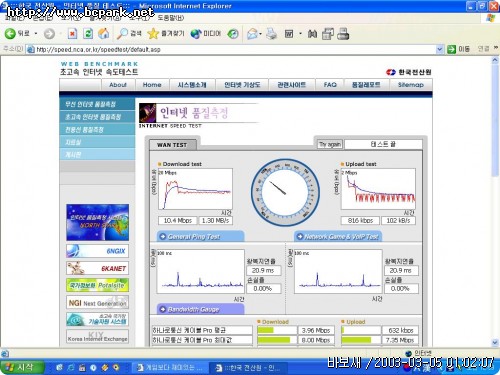Open the Mail envelope toolbar icon
This screenshot has height=375, width=500.
tap(253, 34)
